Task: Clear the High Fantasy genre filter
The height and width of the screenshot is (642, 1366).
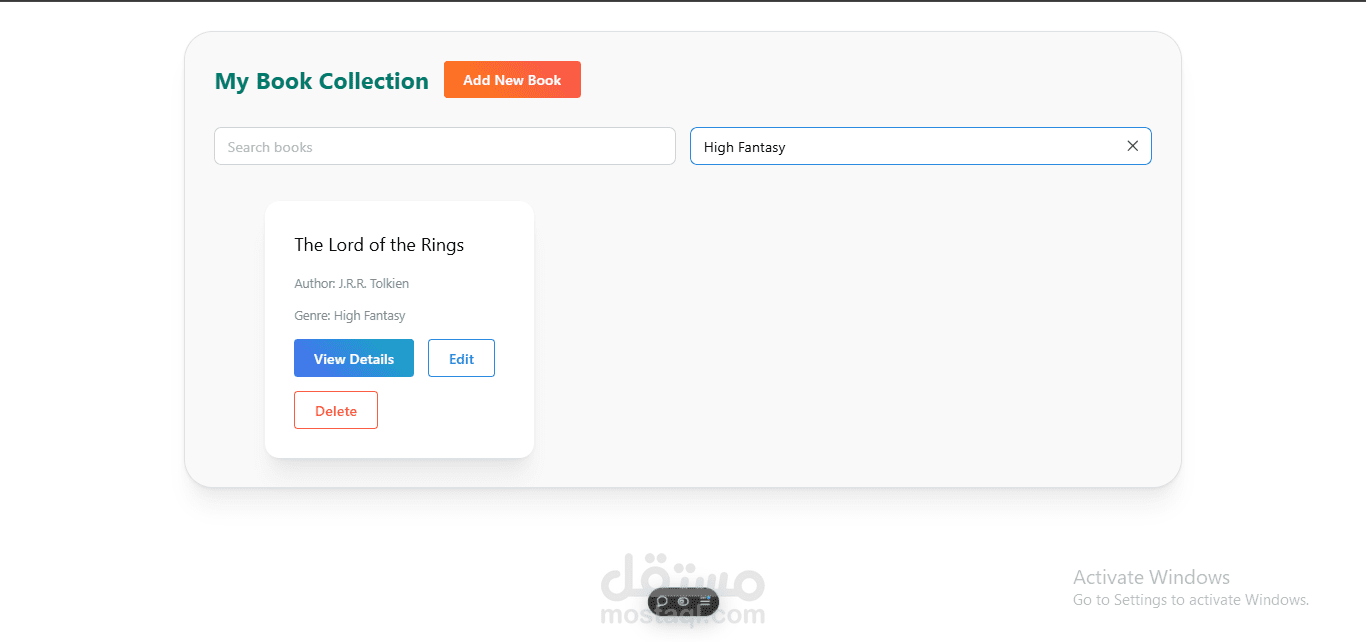Action: pos(1132,146)
